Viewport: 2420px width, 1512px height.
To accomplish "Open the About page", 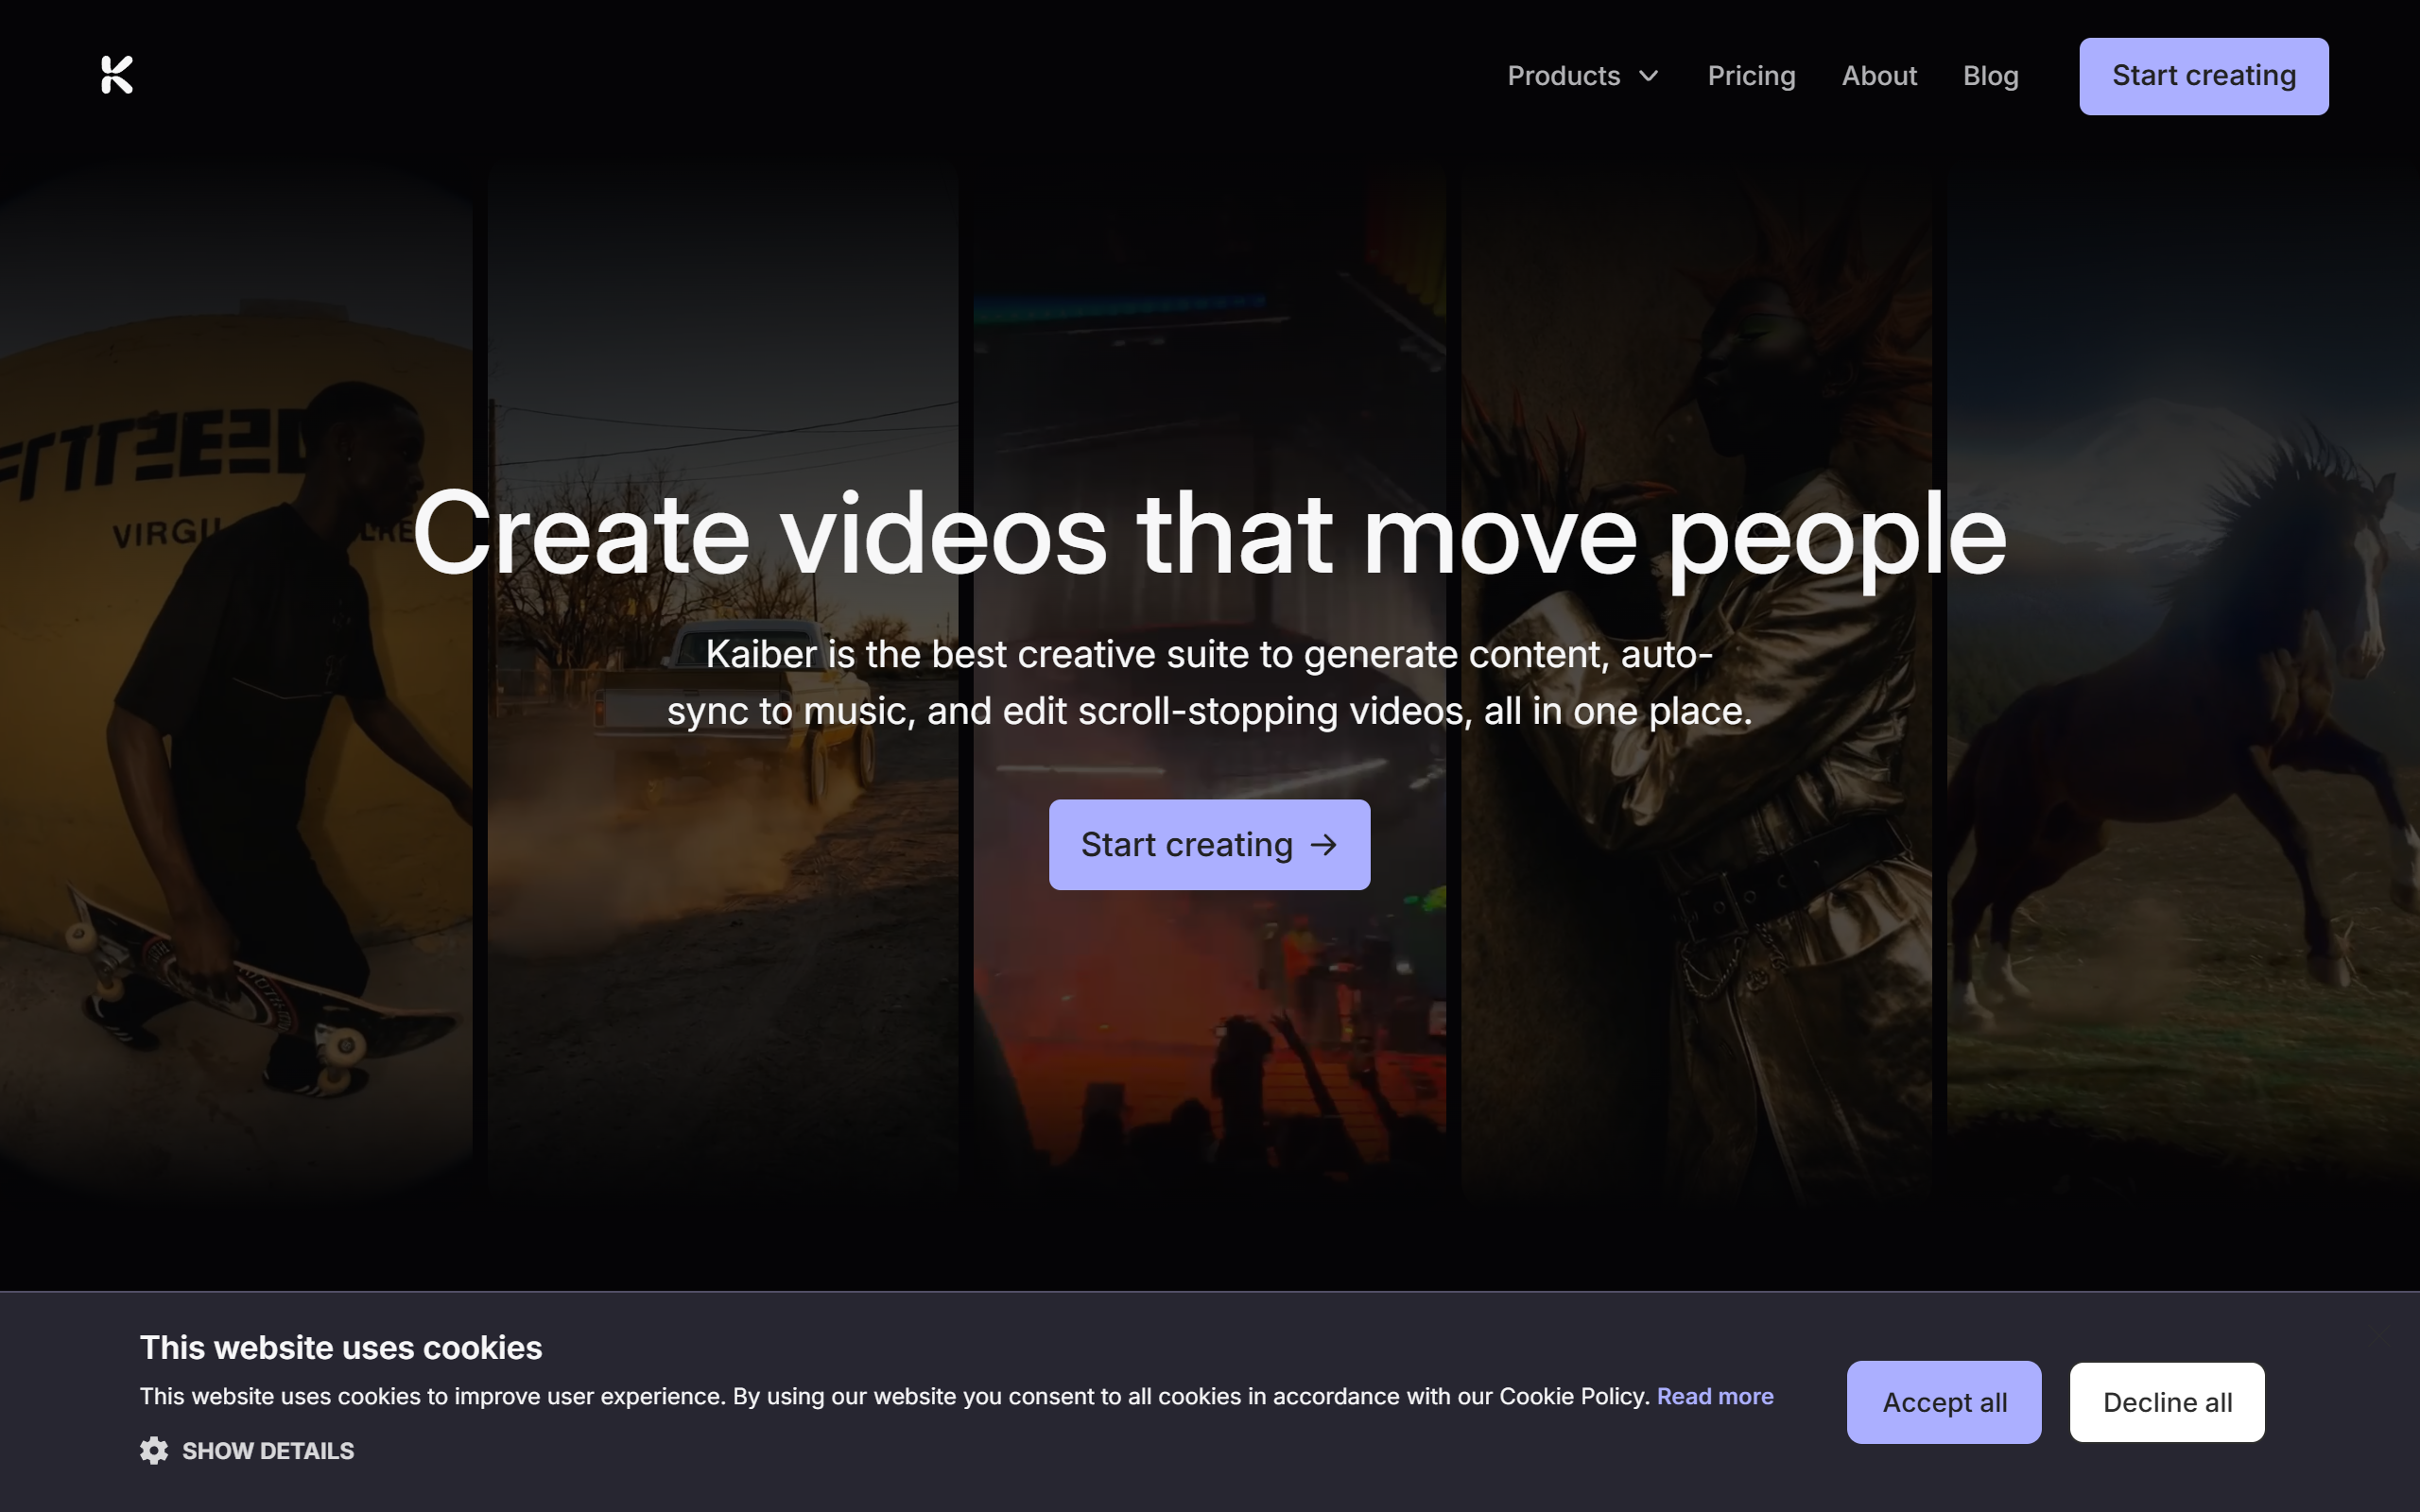I will point(1879,76).
